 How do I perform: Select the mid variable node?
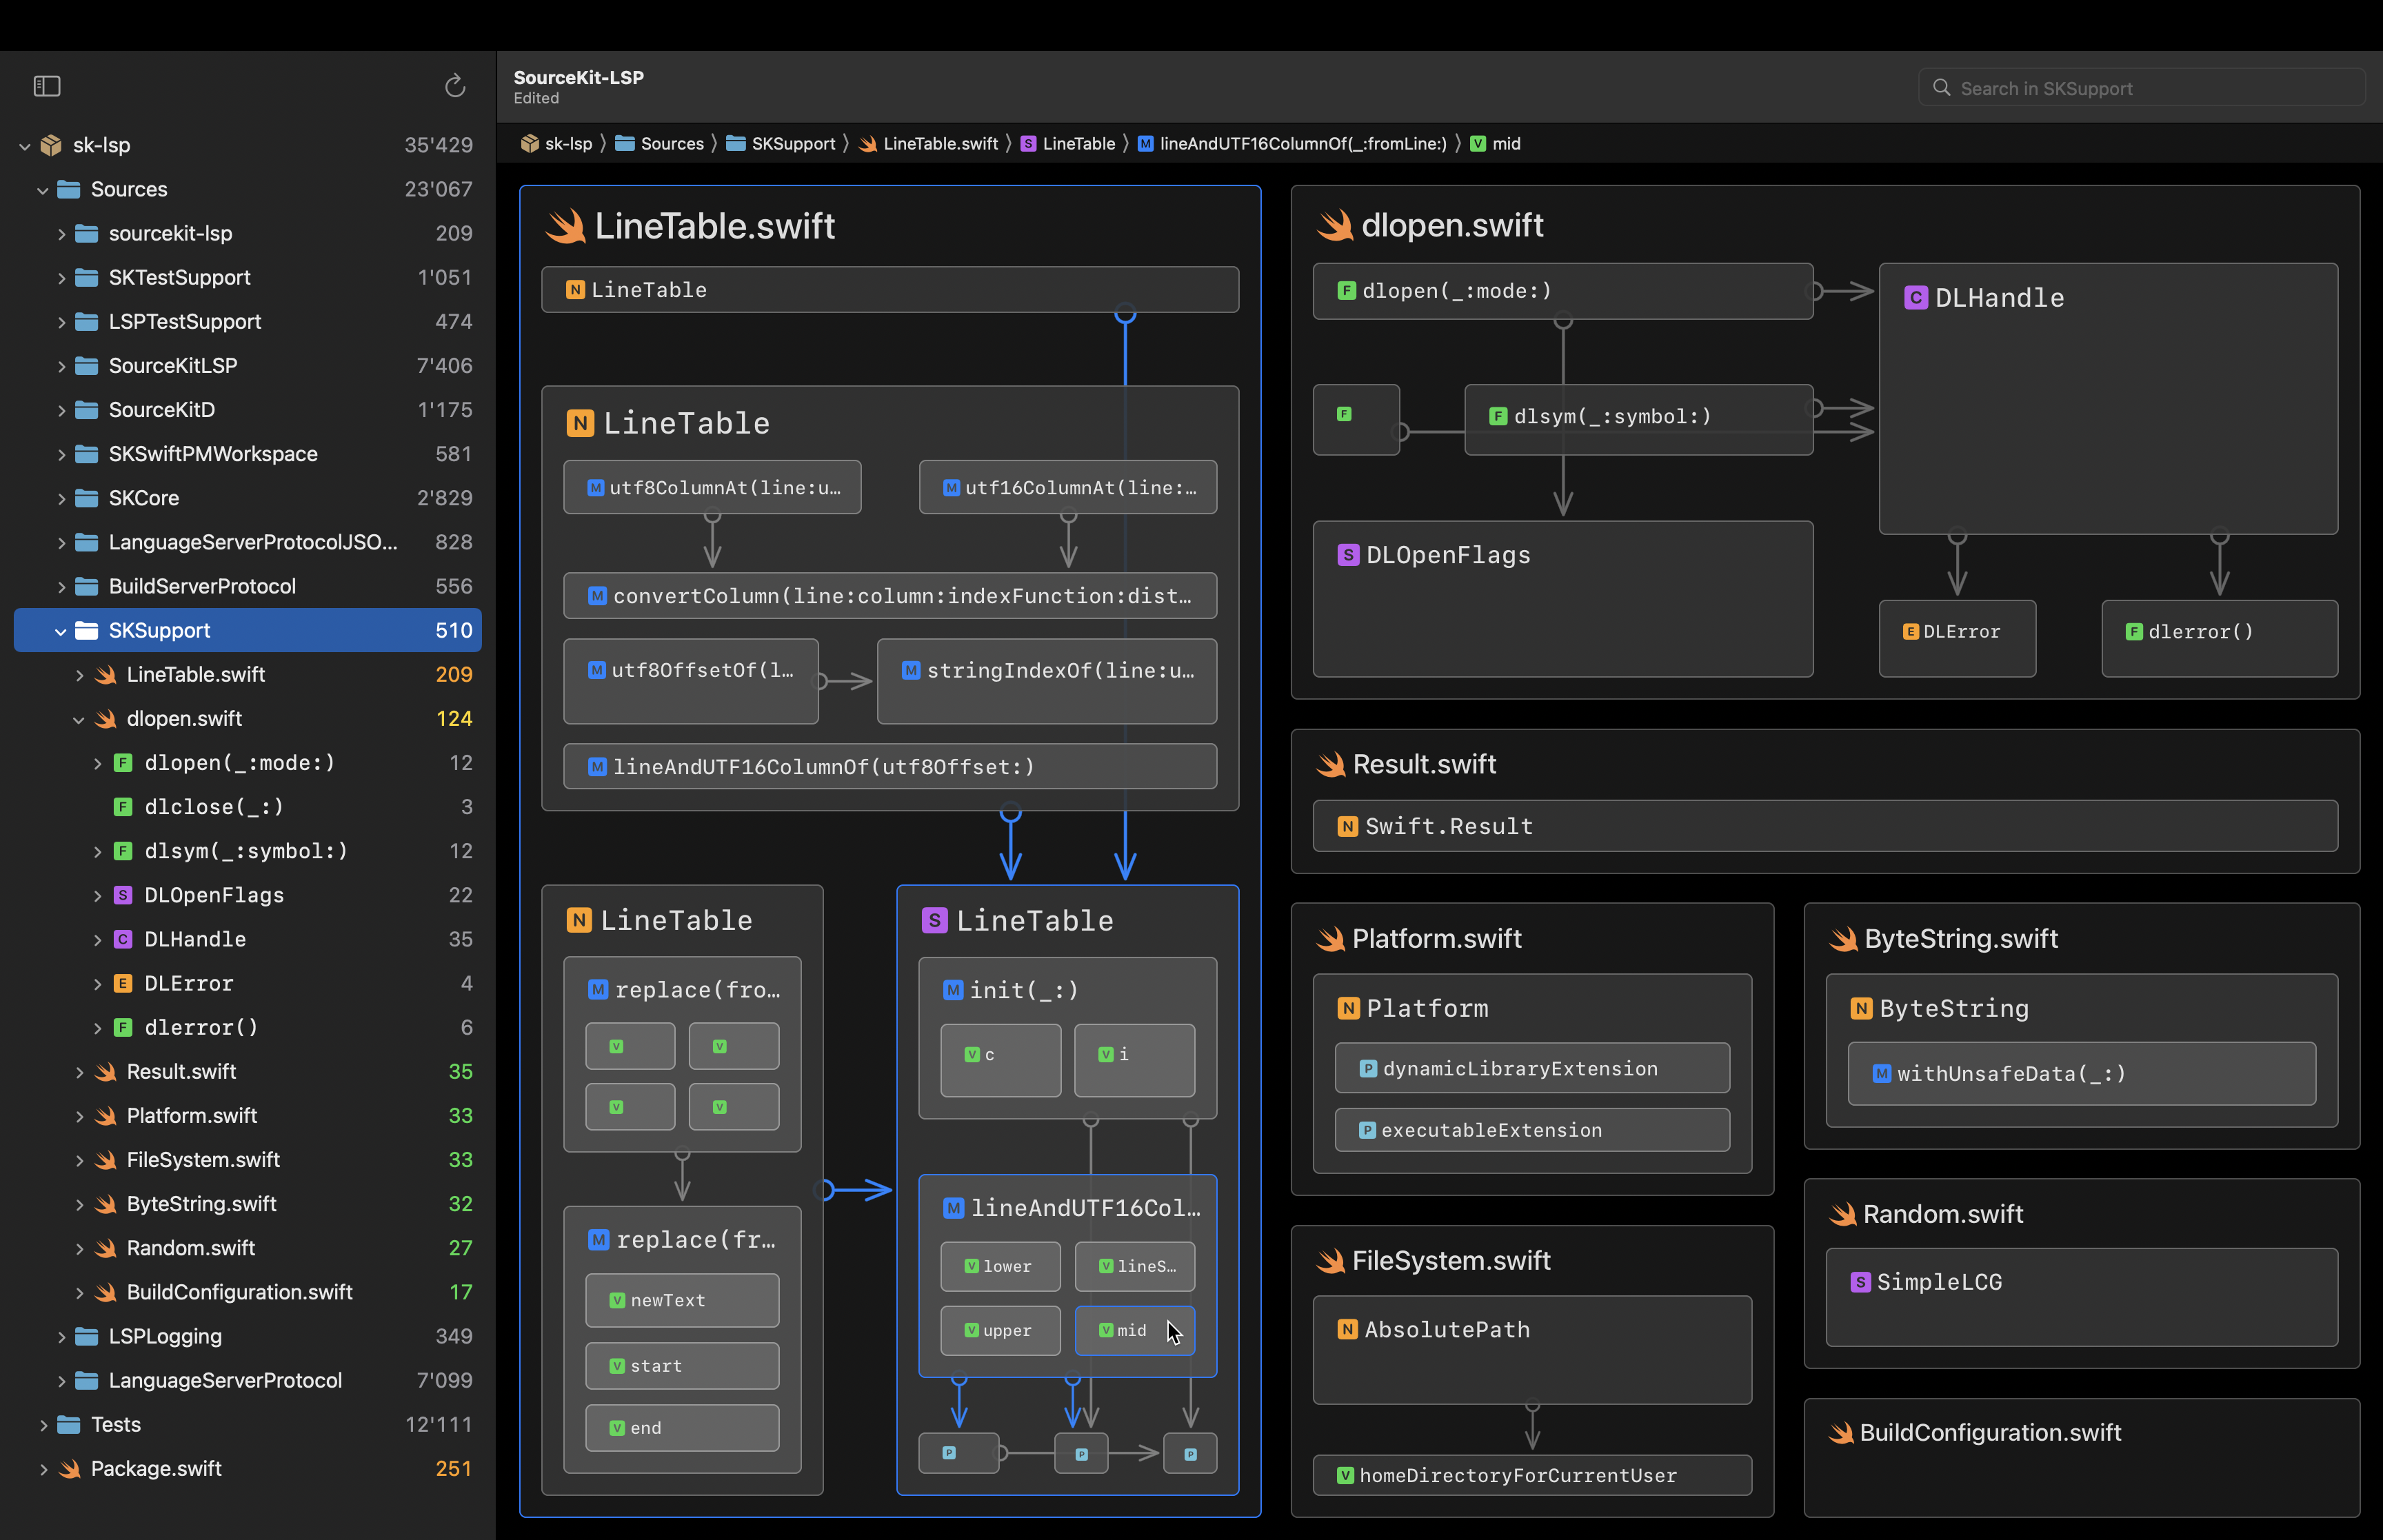tap(1134, 1330)
